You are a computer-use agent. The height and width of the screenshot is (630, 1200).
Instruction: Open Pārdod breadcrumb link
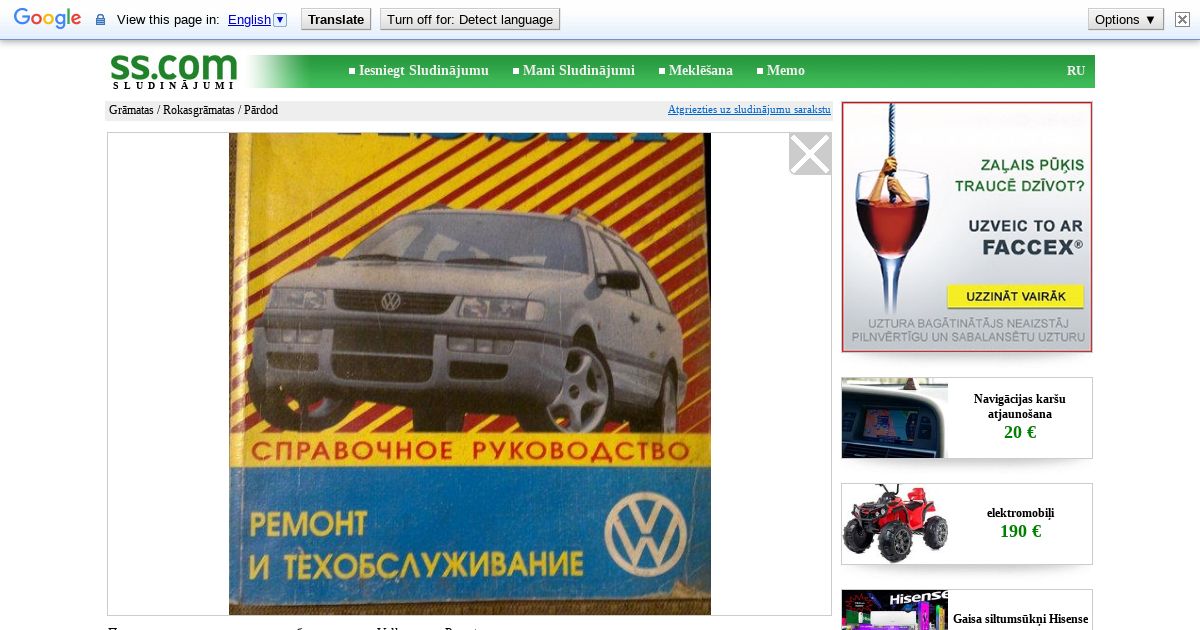click(x=261, y=110)
